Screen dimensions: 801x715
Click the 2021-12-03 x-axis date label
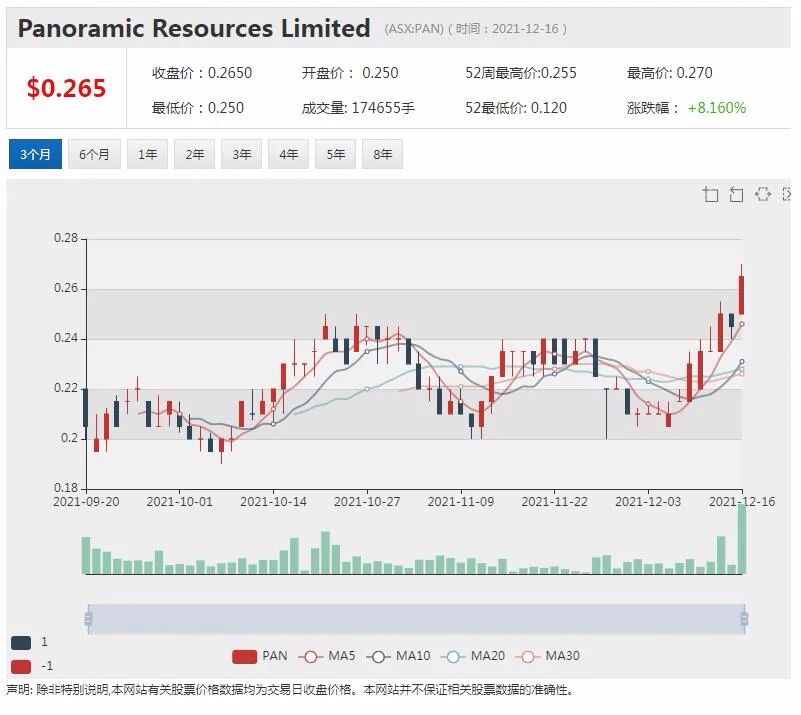pyautogui.click(x=648, y=502)
